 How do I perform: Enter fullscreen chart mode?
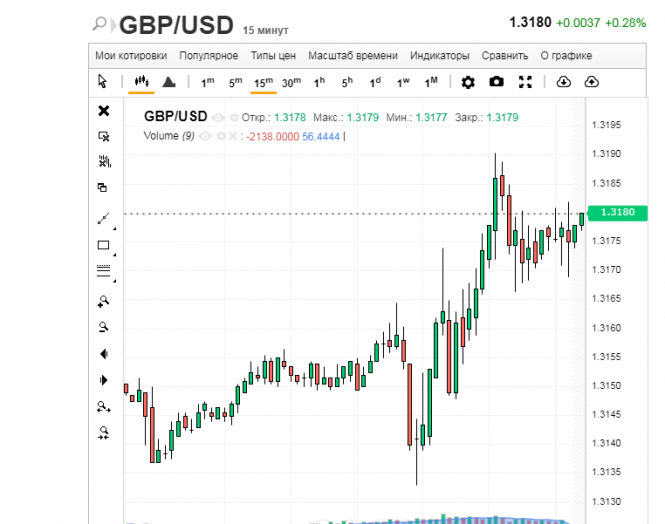click(526, 82)
